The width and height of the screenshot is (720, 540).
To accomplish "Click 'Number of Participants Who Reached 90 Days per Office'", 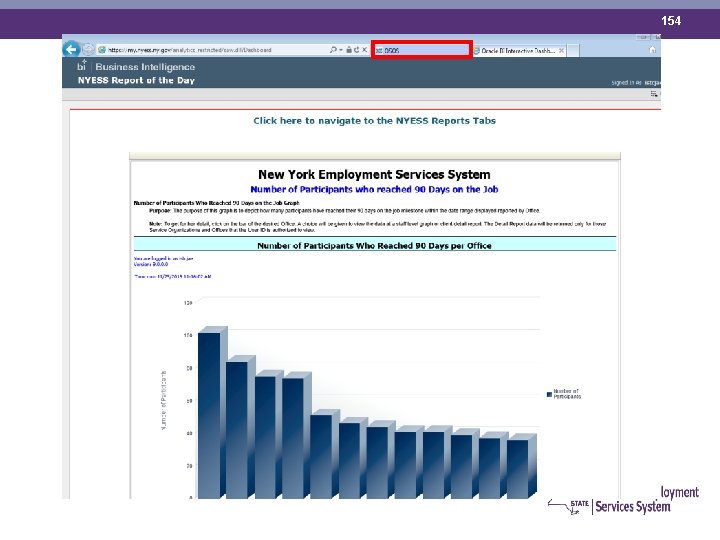I will [x=374, y=246].
